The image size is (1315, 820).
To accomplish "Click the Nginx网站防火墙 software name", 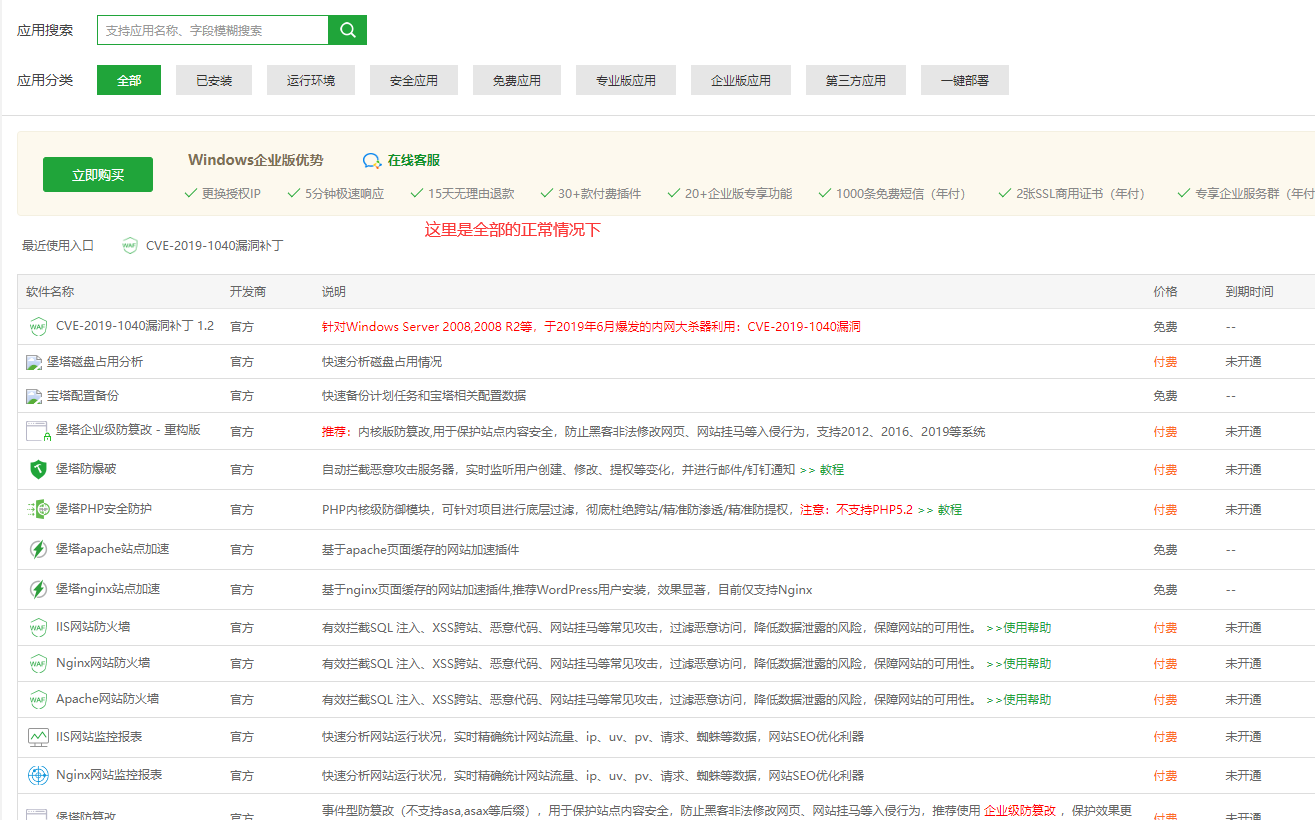I will click(103, 663).
